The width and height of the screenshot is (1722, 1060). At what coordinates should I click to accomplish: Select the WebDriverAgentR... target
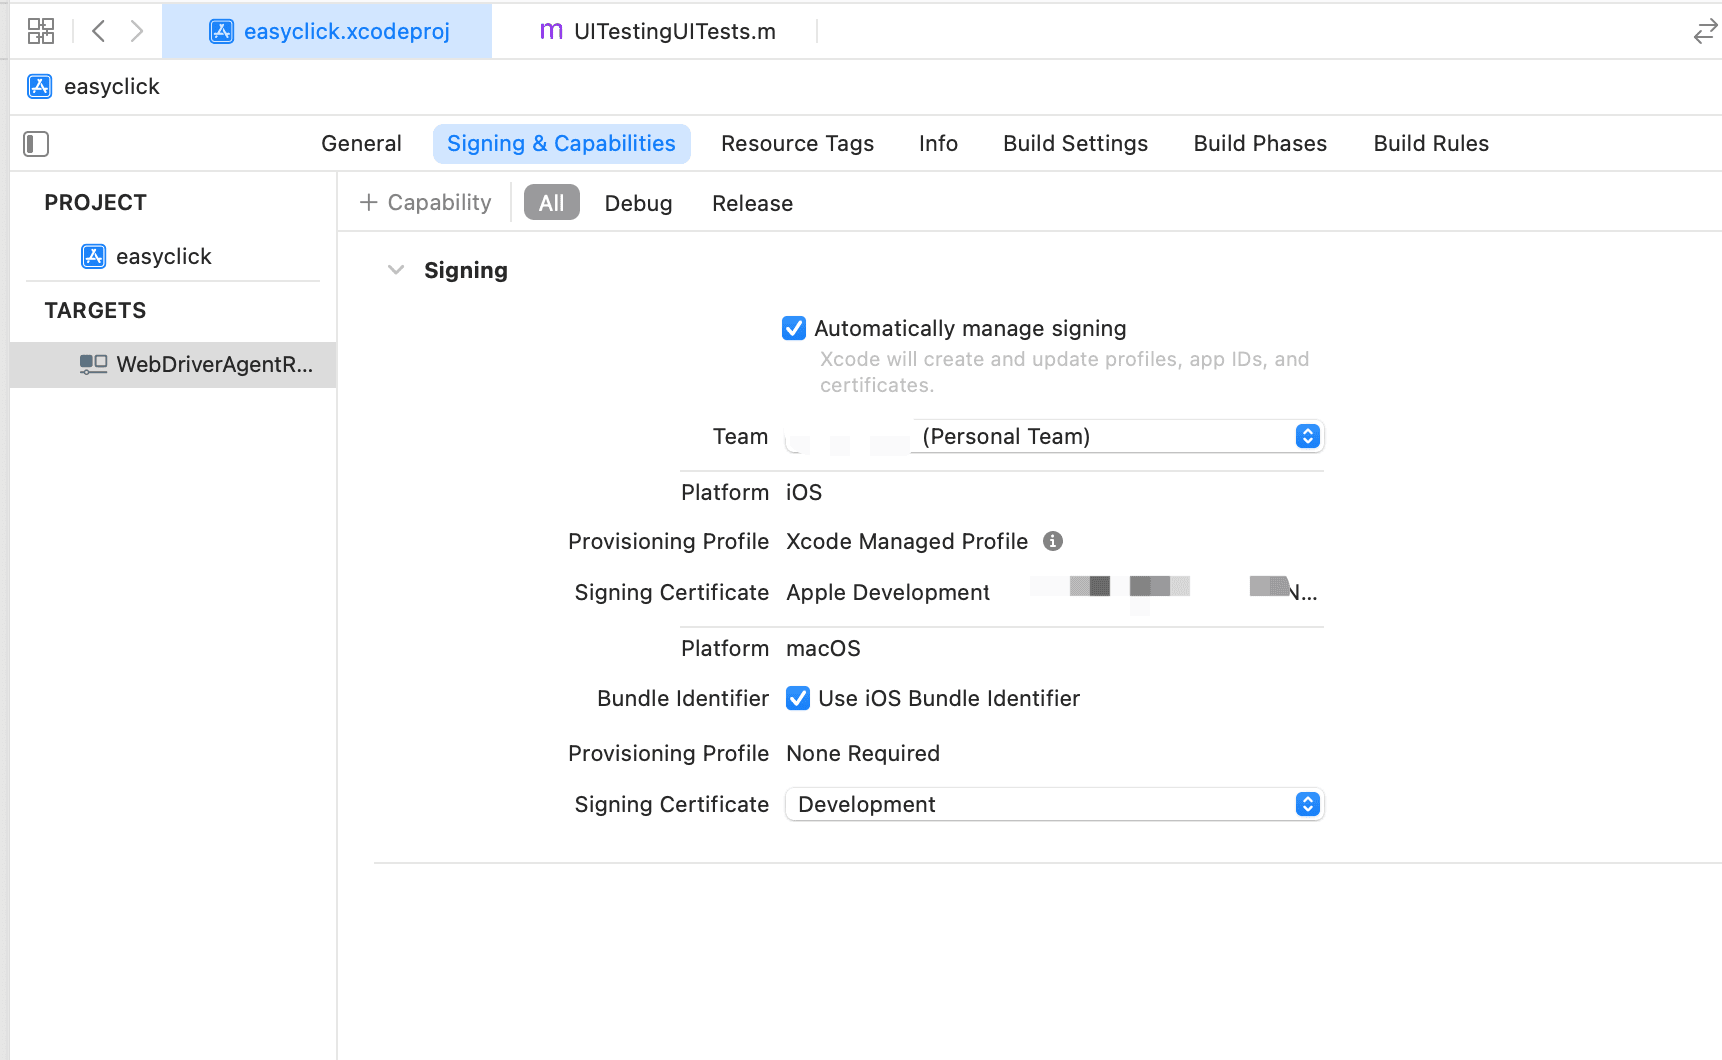click(x=173, y=364)
